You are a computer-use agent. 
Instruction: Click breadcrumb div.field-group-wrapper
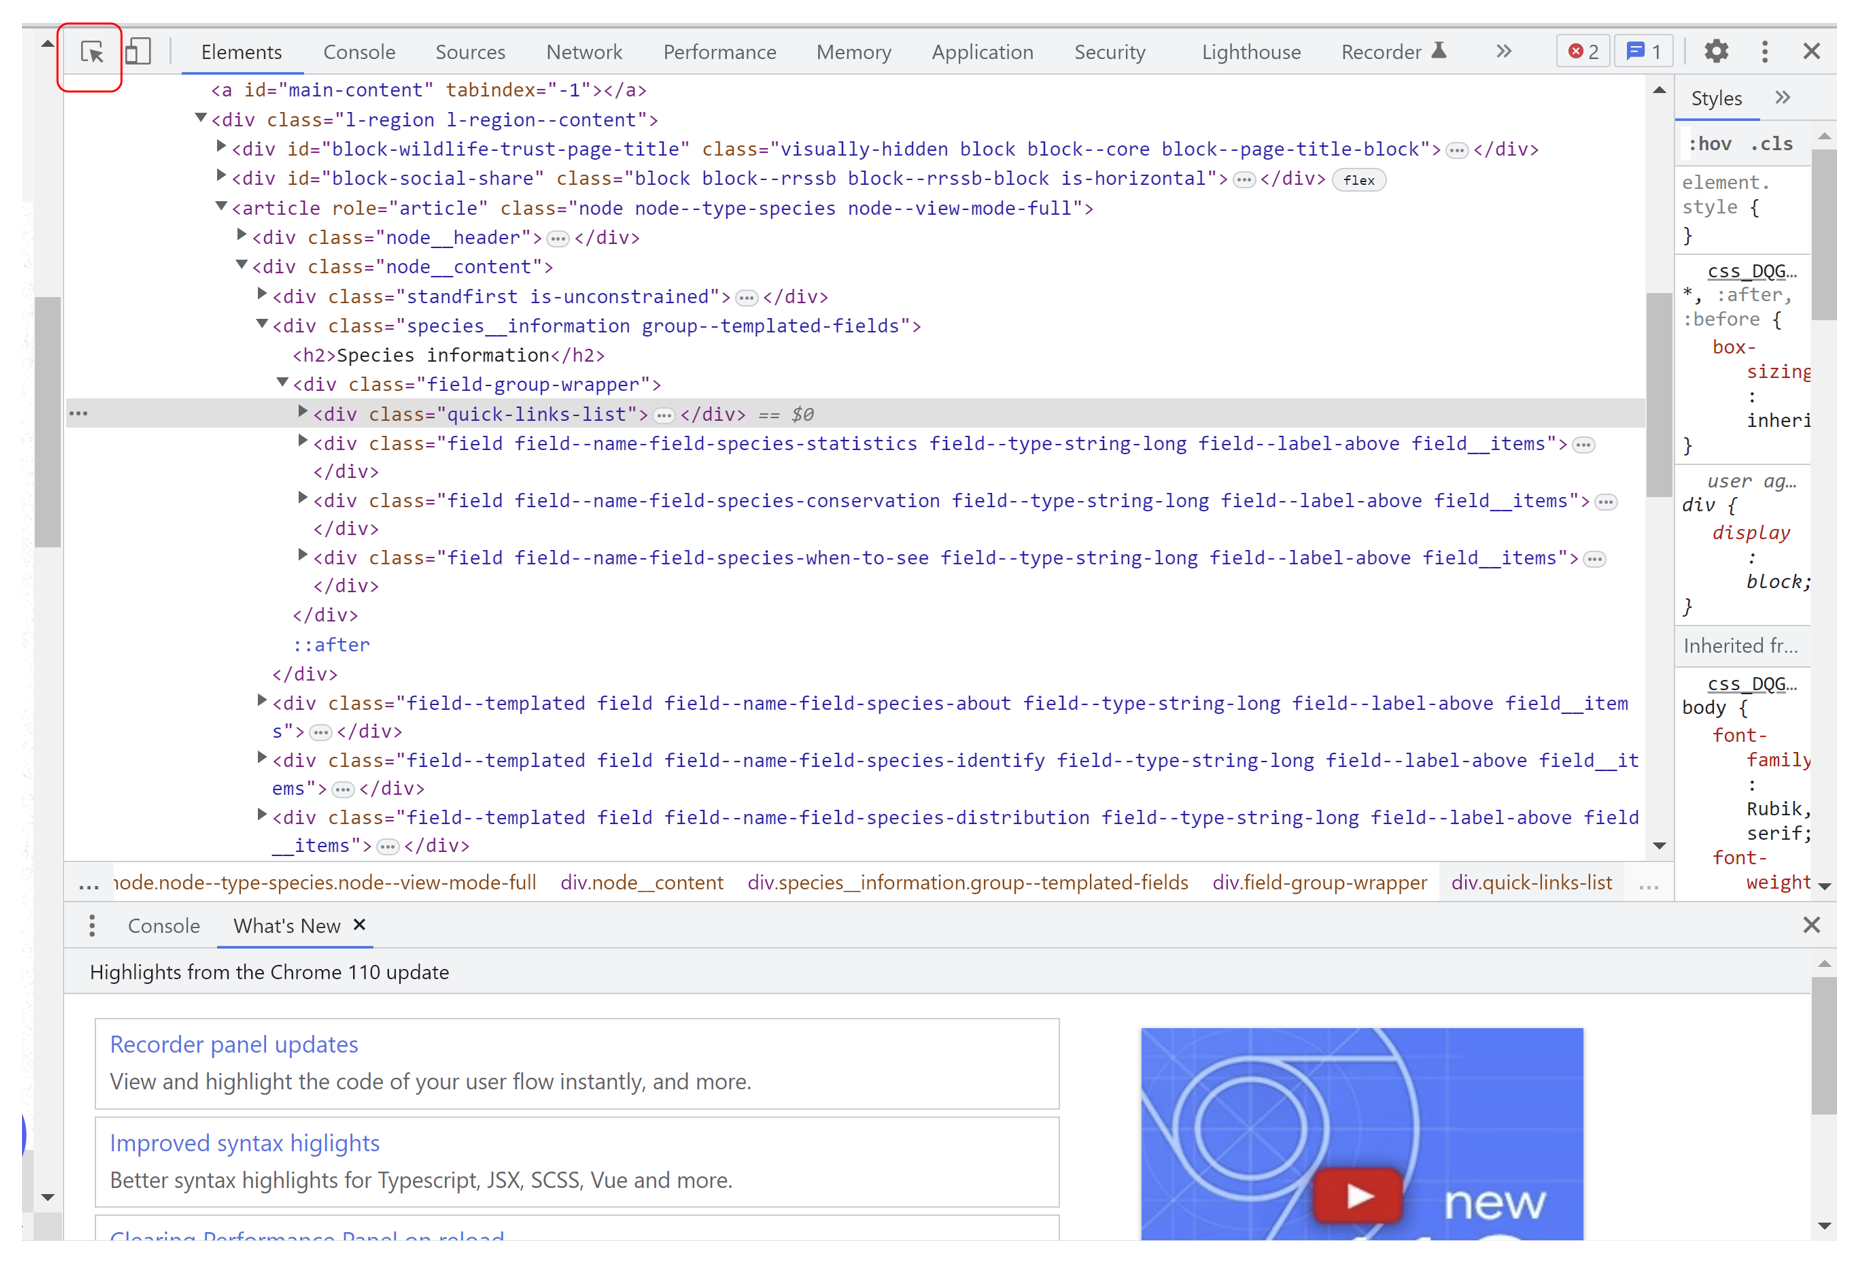tap(1319, 883)
